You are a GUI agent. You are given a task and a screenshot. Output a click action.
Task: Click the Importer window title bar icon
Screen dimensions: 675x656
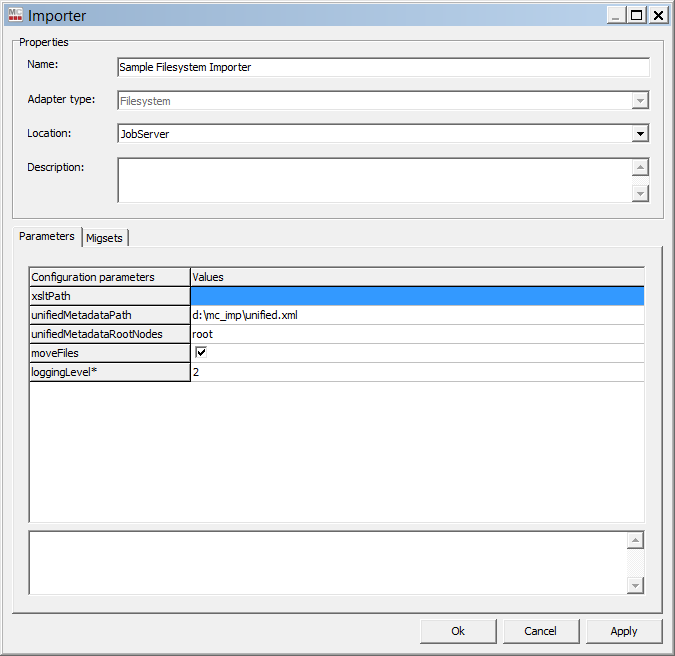(15, 15)
